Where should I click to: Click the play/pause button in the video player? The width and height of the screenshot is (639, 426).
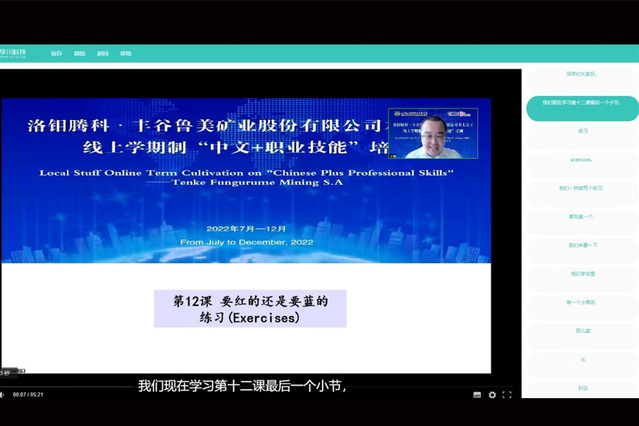tap(3, 395)
